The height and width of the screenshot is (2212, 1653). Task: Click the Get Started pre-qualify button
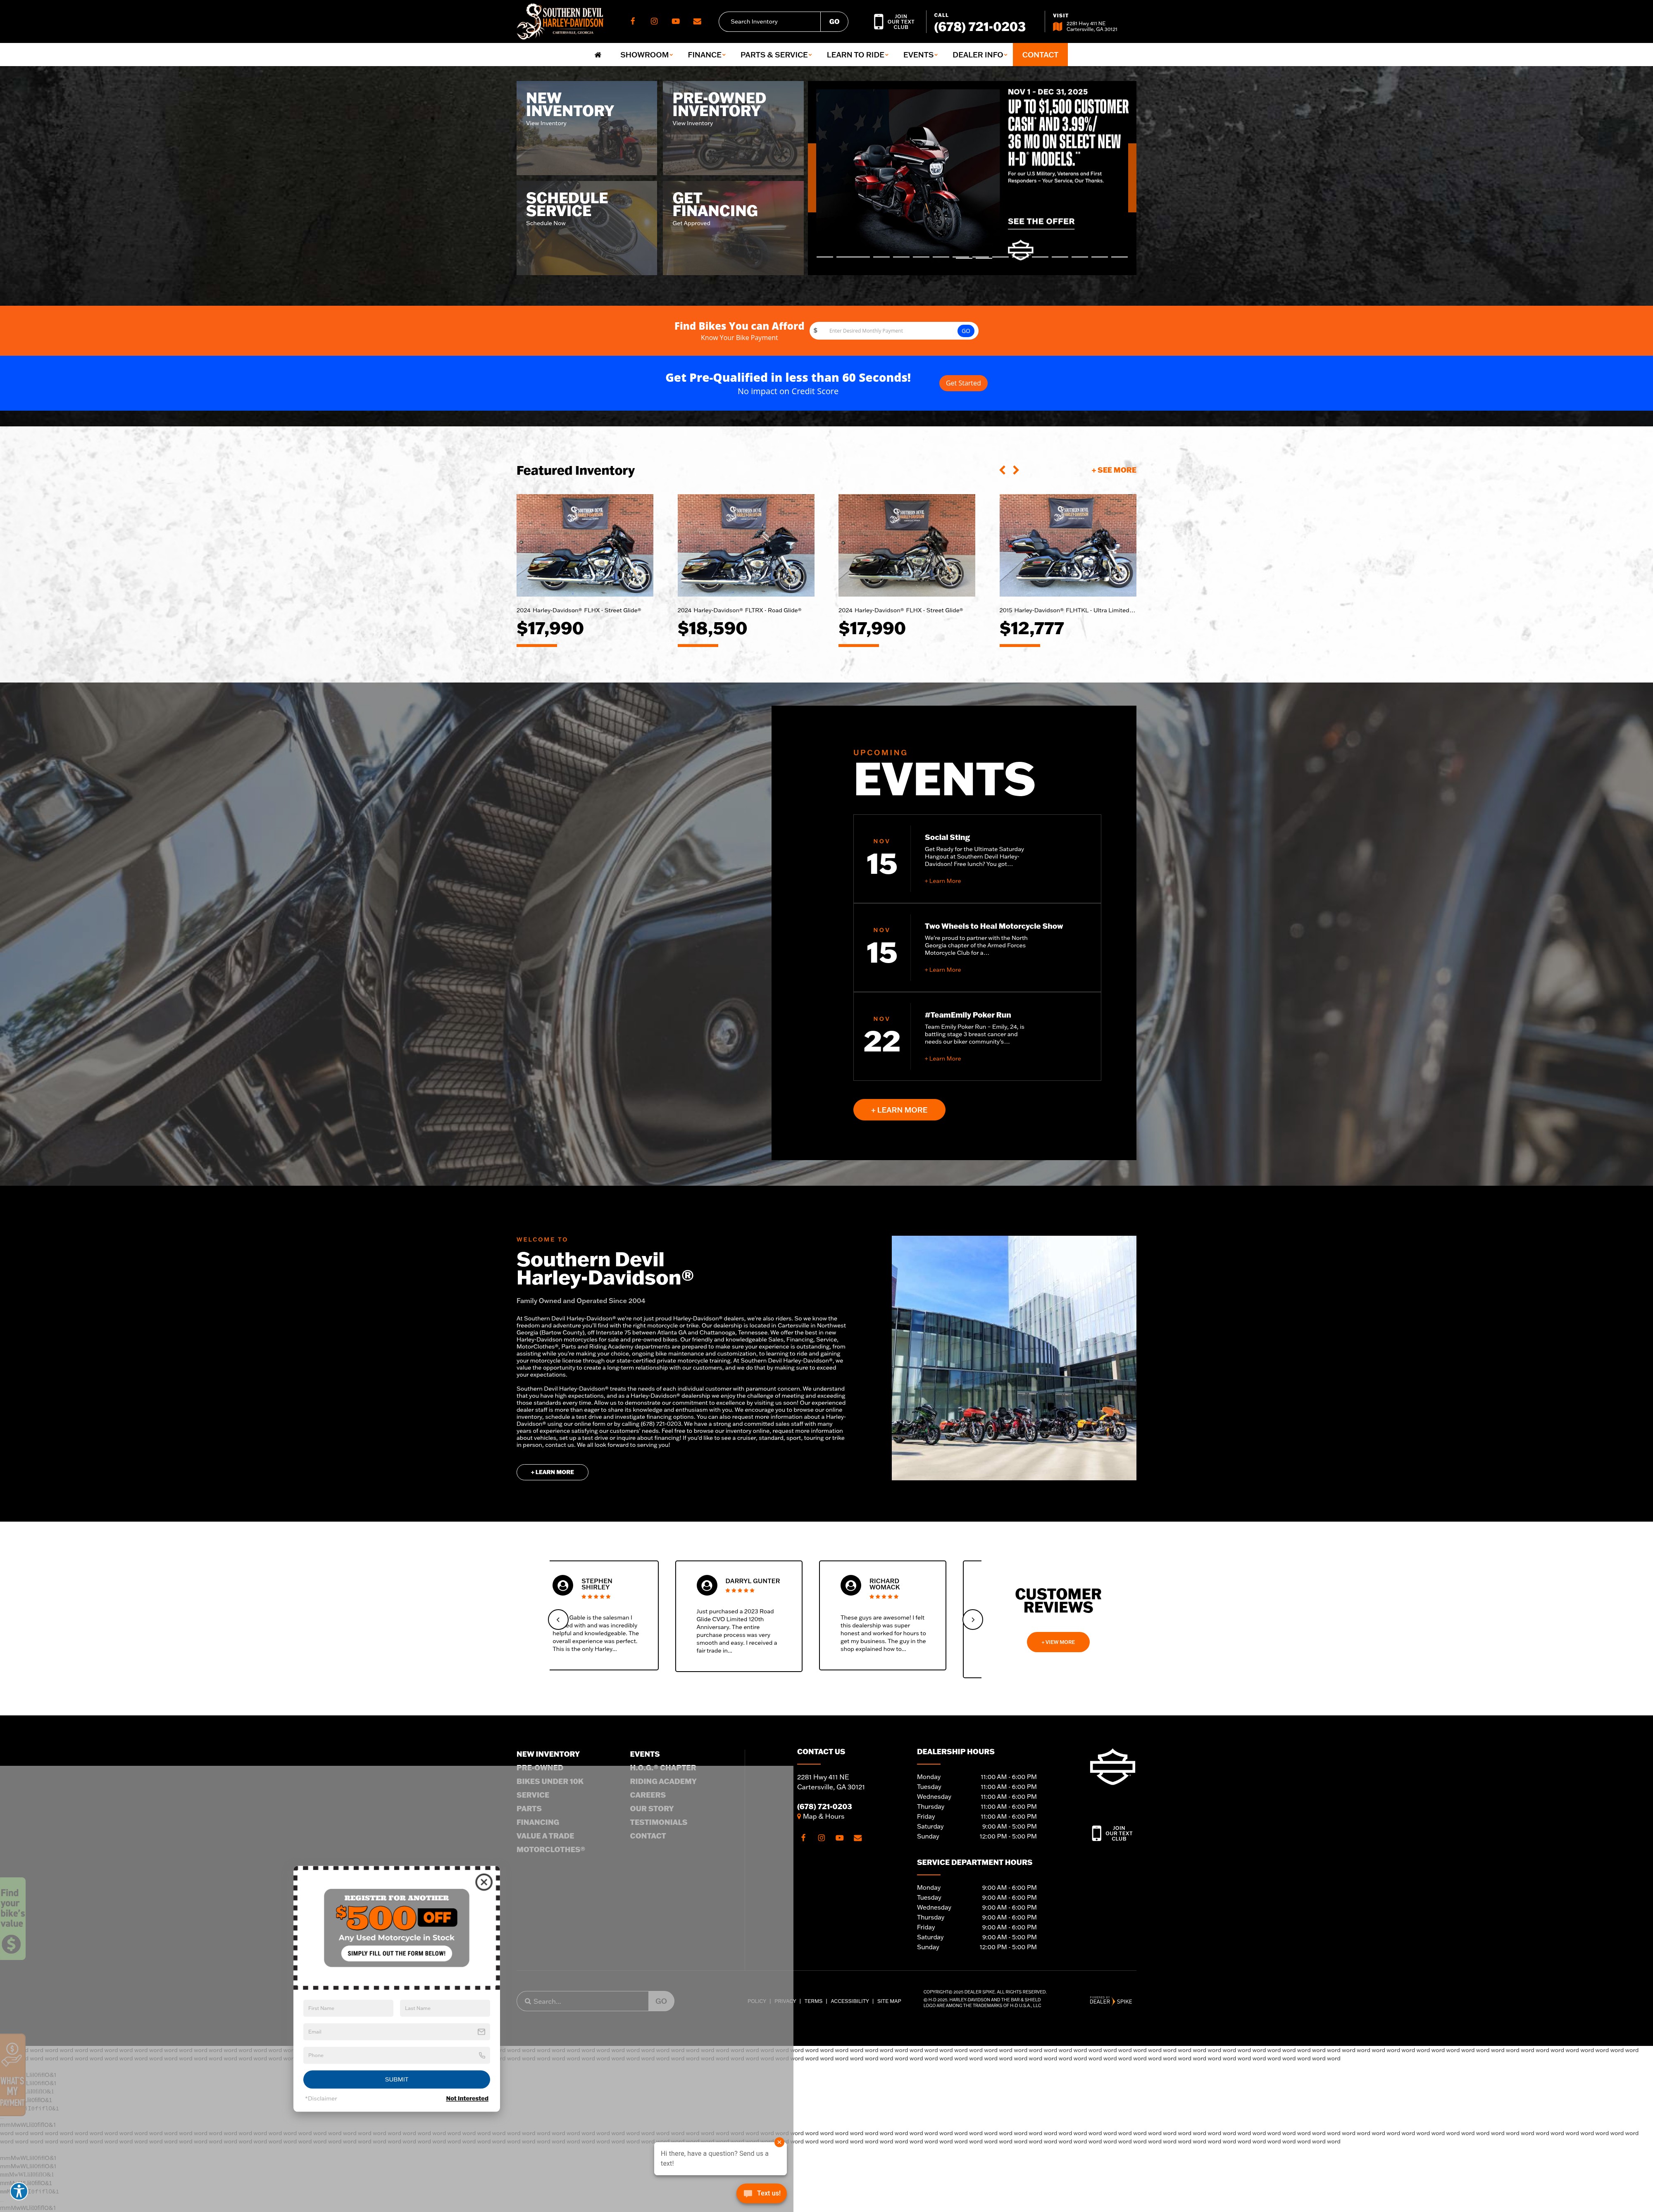coord(963,383)
